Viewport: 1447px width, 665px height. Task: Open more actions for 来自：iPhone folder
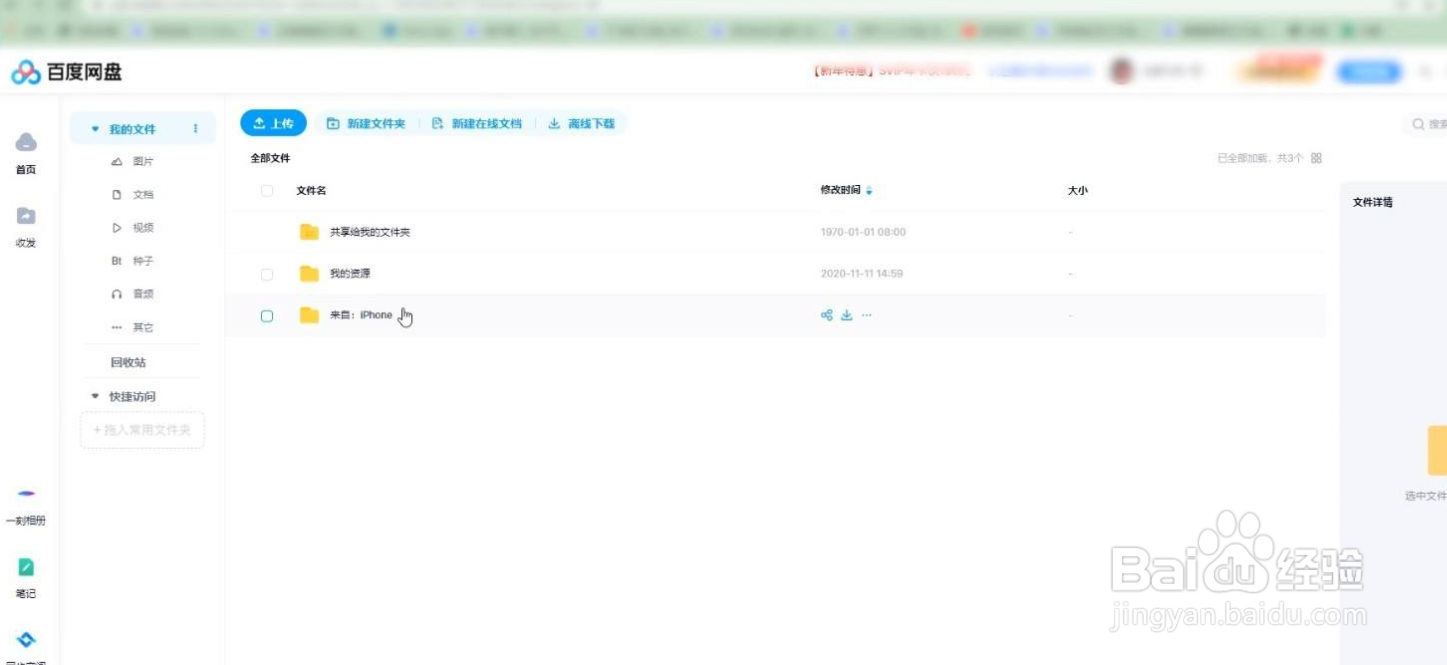pyautogui.click(x=866, y=314)
